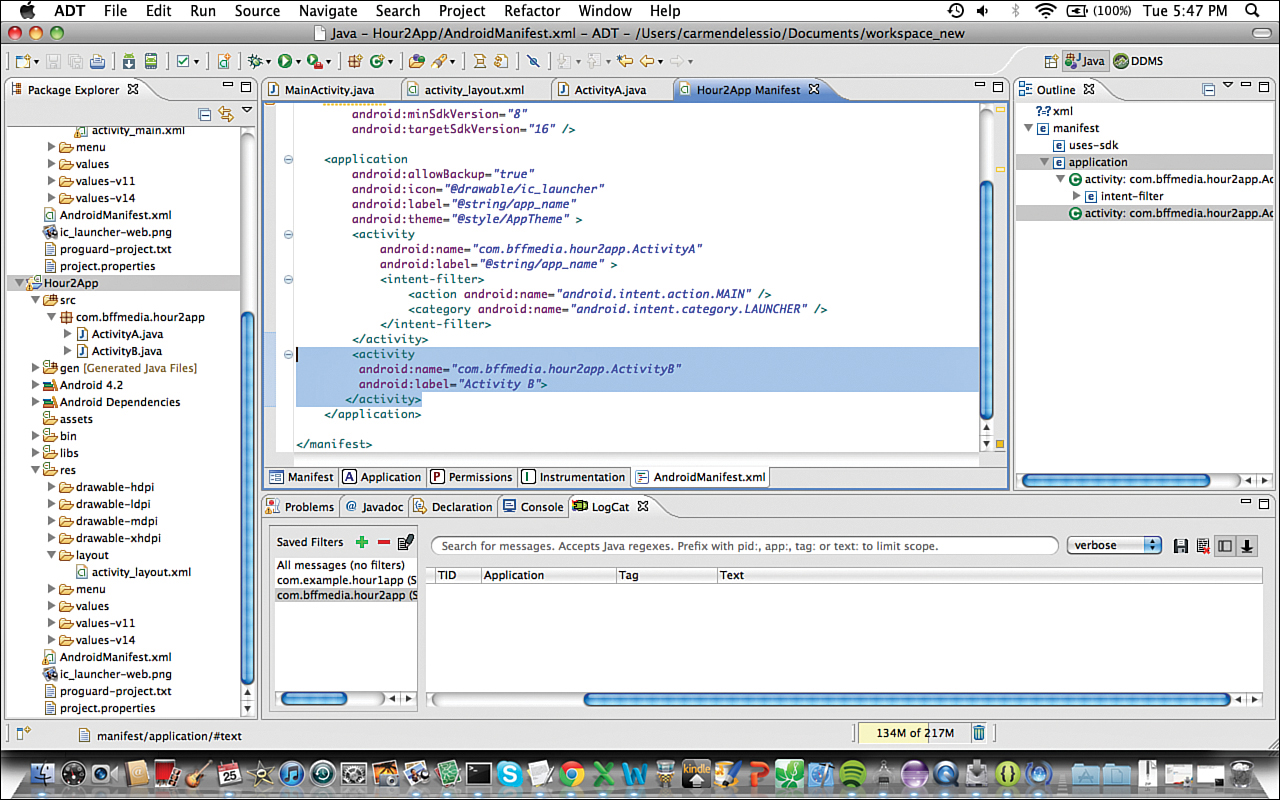This screenshot has height=800, width=1280.
Task: Click the Clear LogCat log icon
Action: point(1202,546)
